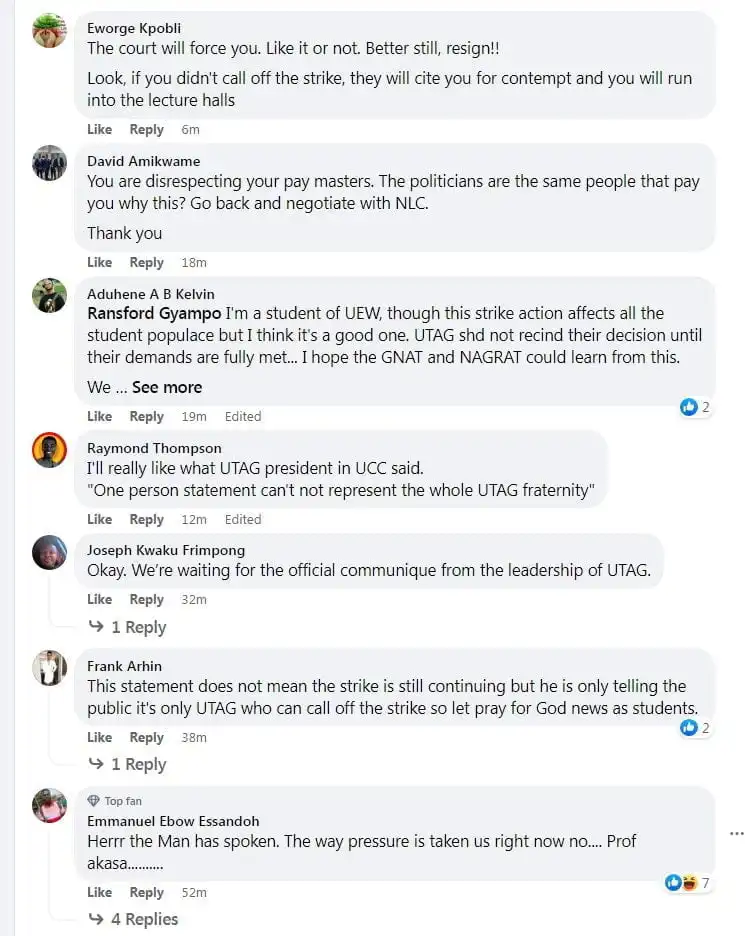Show reactions on Frank Arhin's comment

pos(694,728)
